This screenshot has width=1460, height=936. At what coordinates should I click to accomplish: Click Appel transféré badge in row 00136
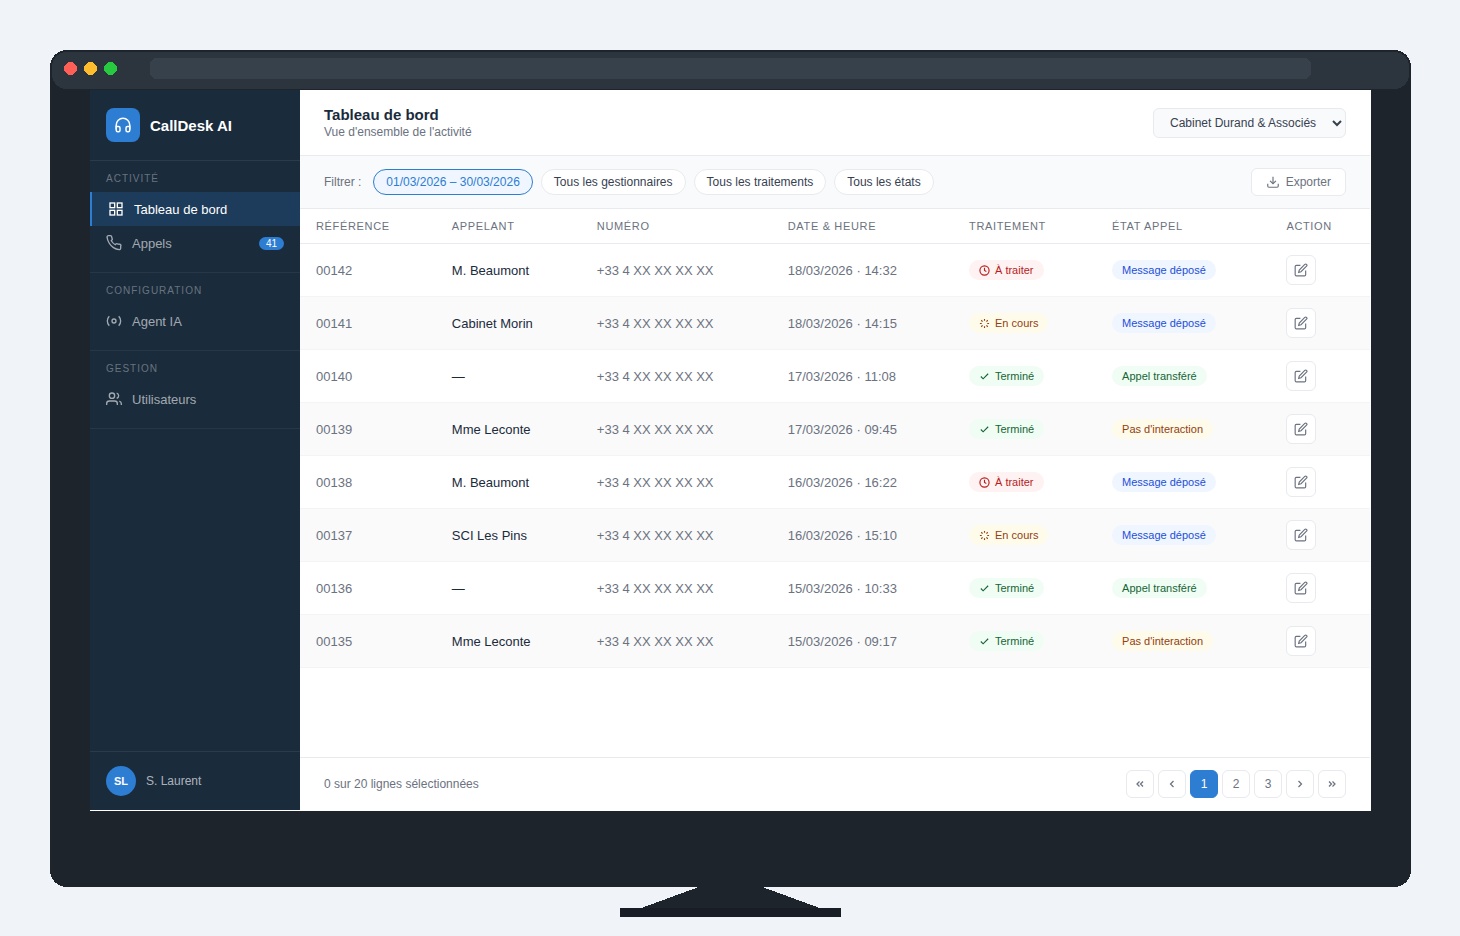pyautogui.click(x=1159, y=588)
